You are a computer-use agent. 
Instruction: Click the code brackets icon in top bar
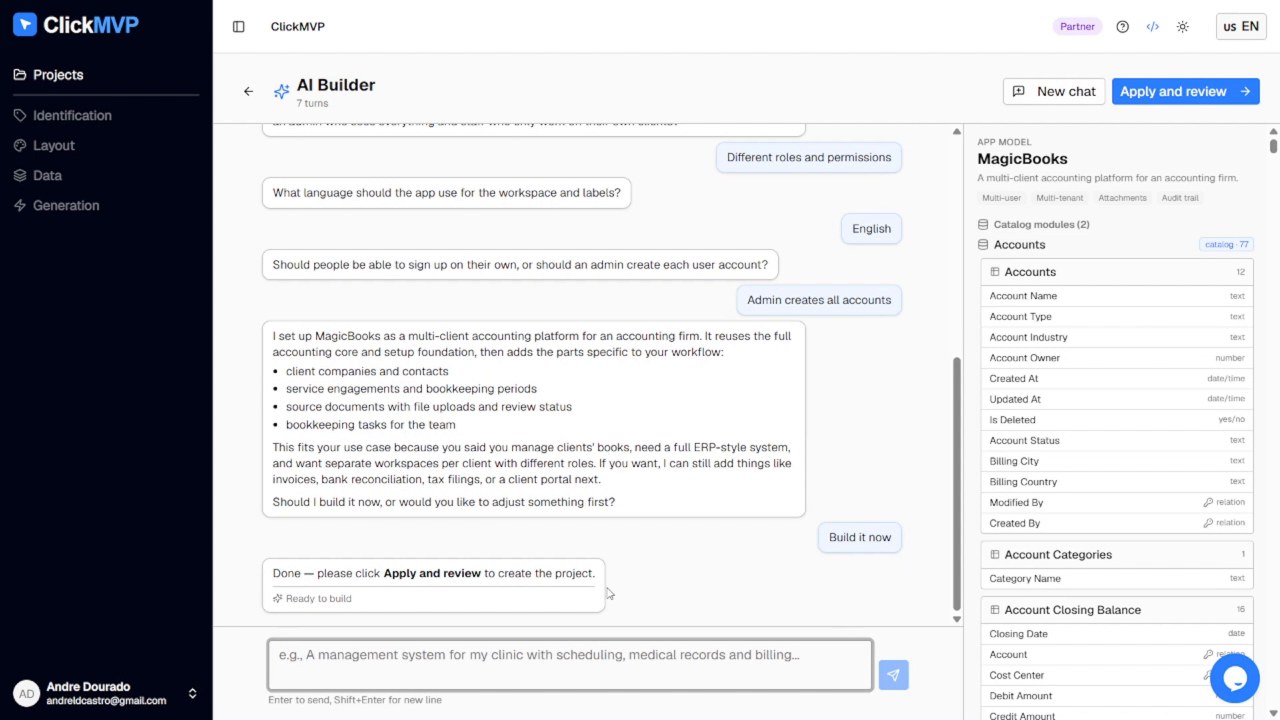click(1152, 27)
